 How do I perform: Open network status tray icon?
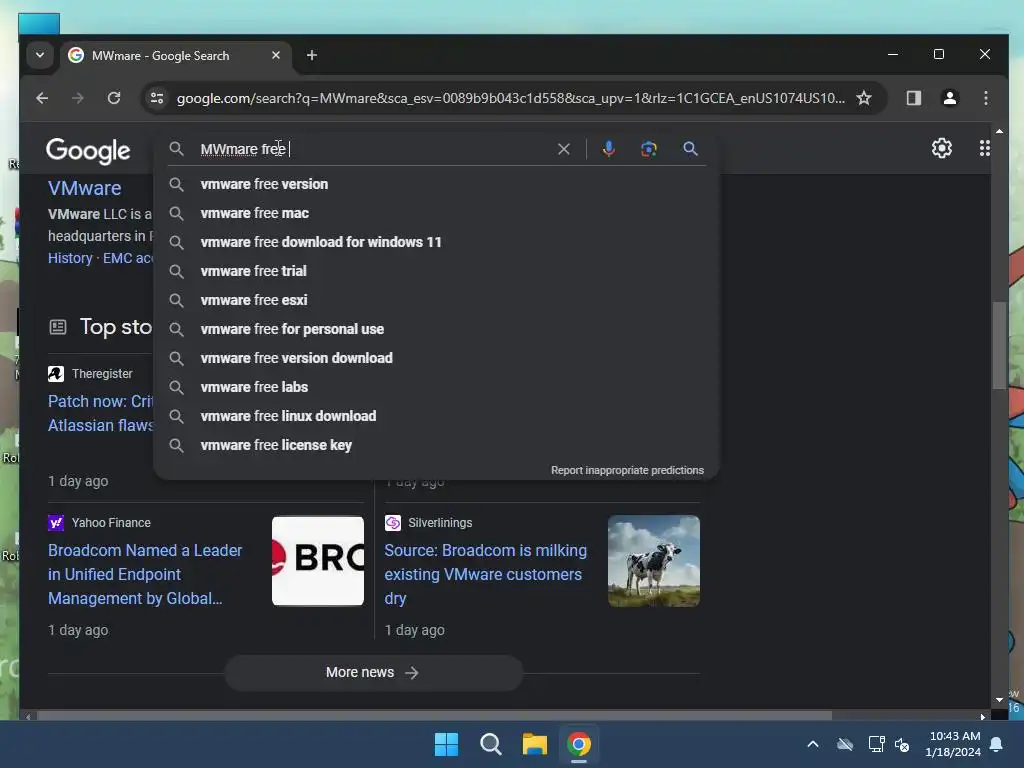(876, 744)
